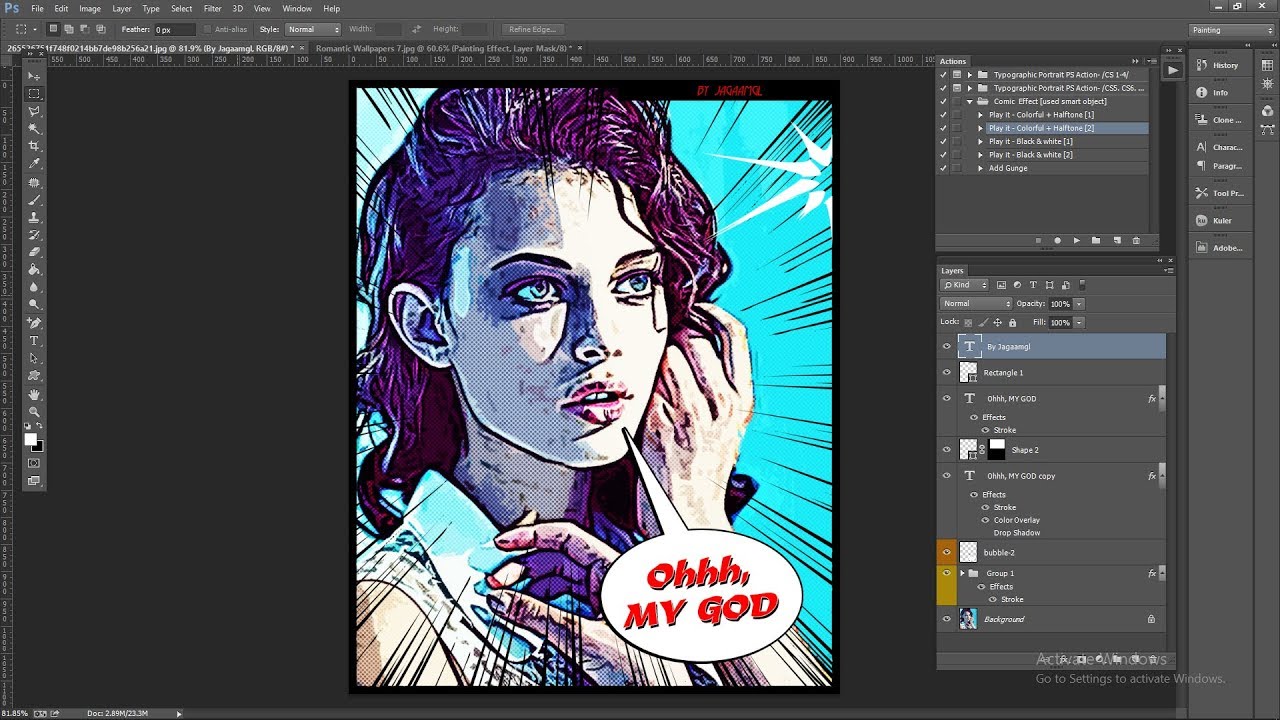The height and width of the screenshot is (720, 1280).
Task: Toggle checkmark for Comic Effect action set
Action: [943, 101]
